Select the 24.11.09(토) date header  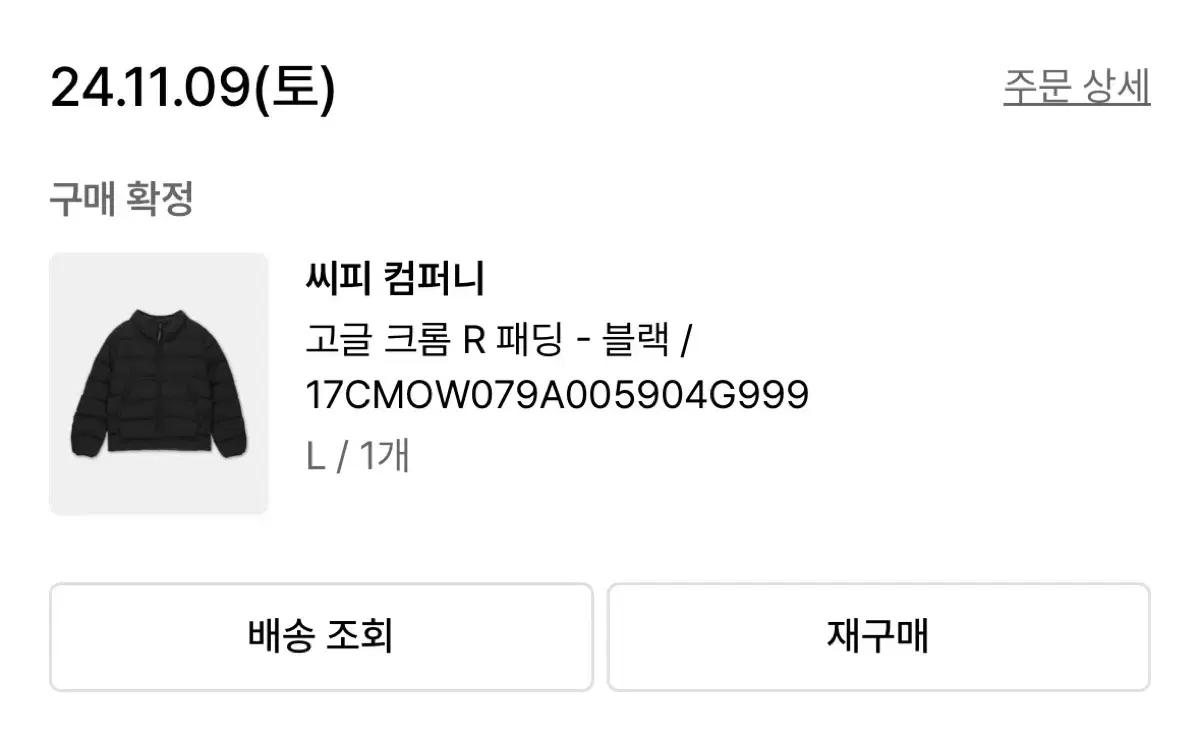point(193,88)
